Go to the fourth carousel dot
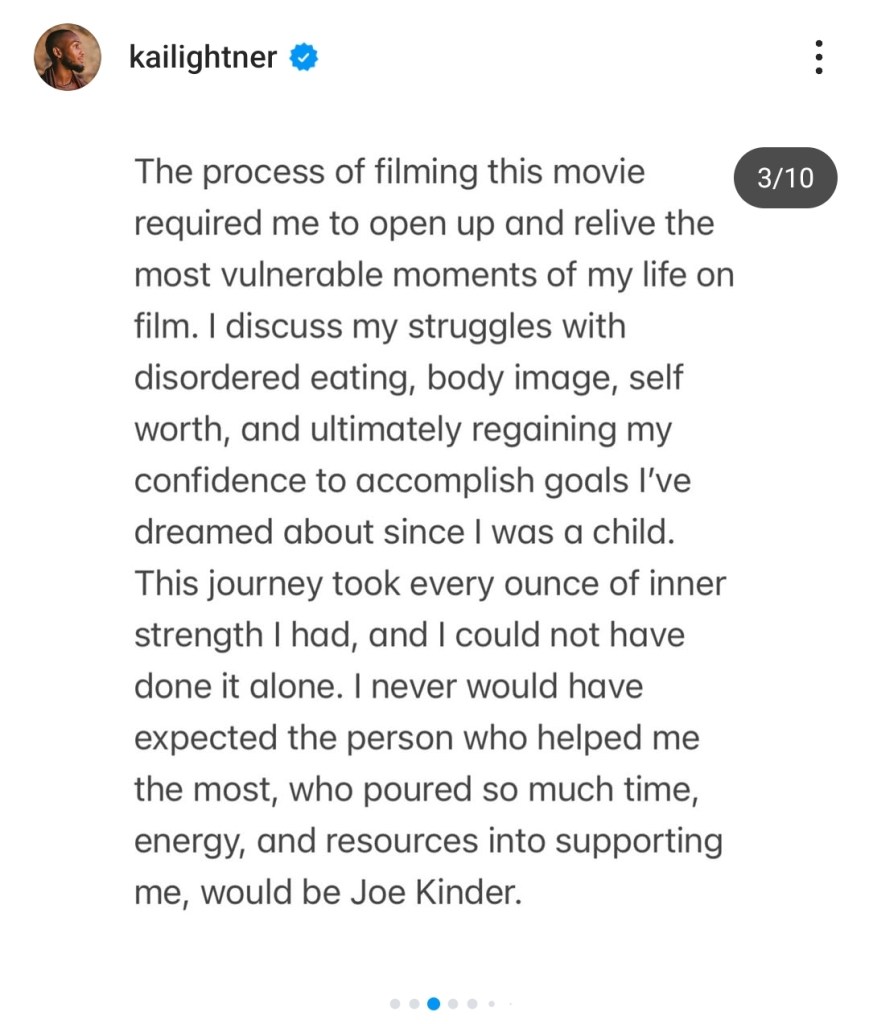 point(453,1003)
